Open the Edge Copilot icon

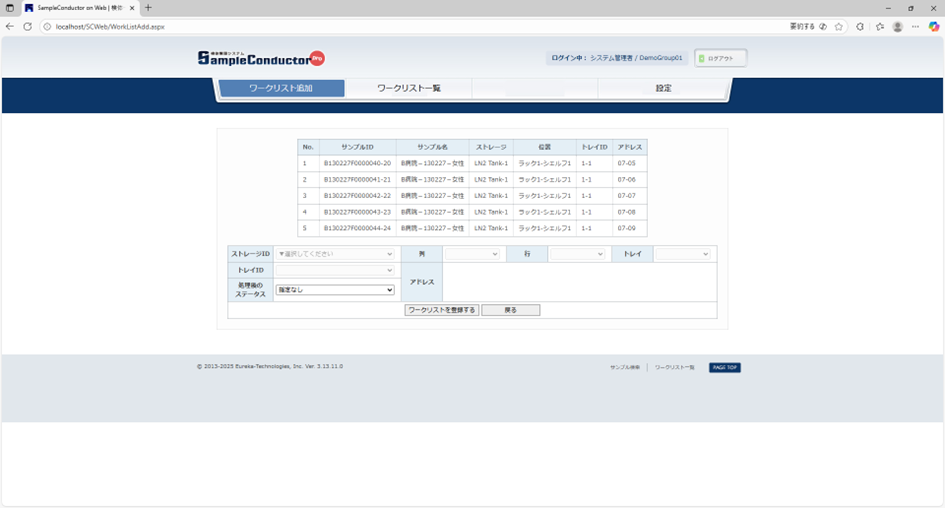coord(933,26)
